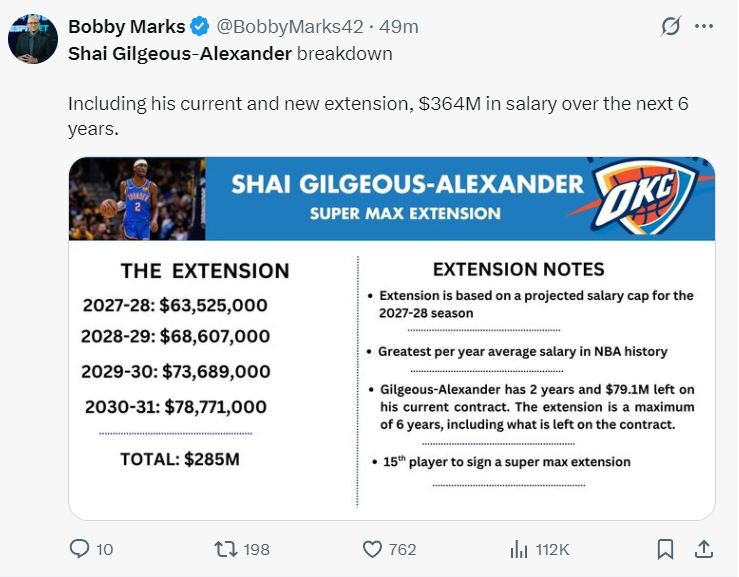Image resolution: width=739 pixels, height=577 pixels.
Task: Click the blue verified checkmark badge
Action: click(199, 27)
